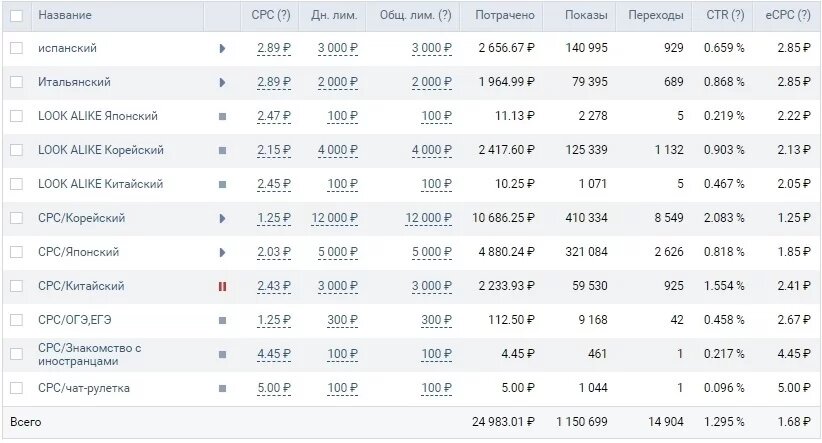Open CPC/Знакомство с иностранцами campaign
822x443 pixels.
point(90,354)
